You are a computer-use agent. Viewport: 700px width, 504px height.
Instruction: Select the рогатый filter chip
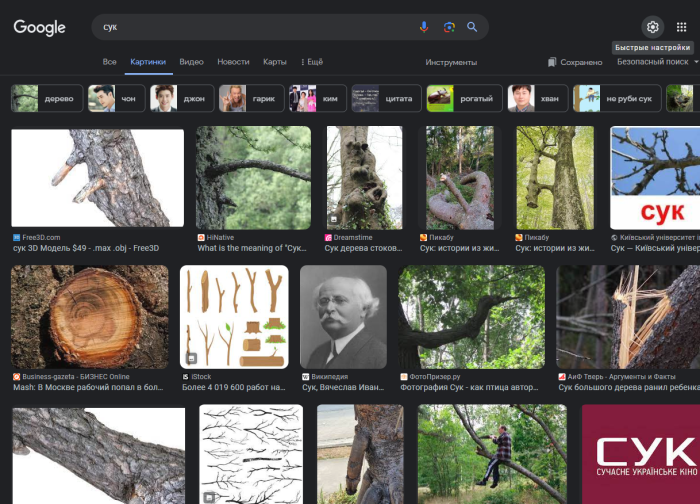click(x=463, y=98)
